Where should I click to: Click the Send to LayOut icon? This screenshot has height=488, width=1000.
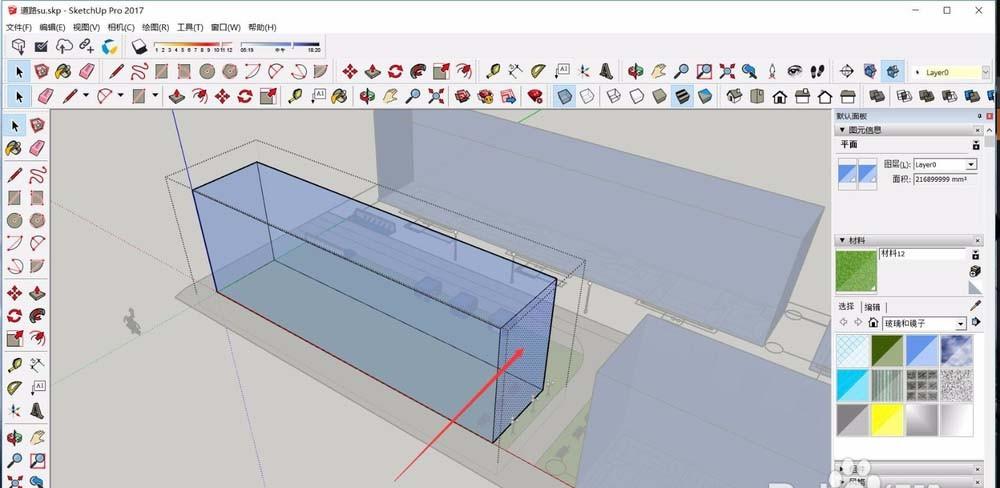coord(508,96)
